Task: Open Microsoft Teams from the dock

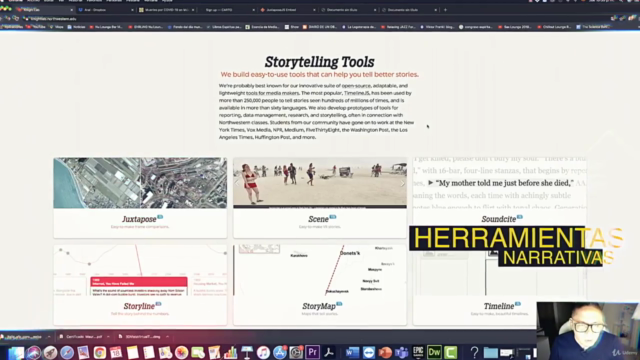Action: click(x=402, y=353)
